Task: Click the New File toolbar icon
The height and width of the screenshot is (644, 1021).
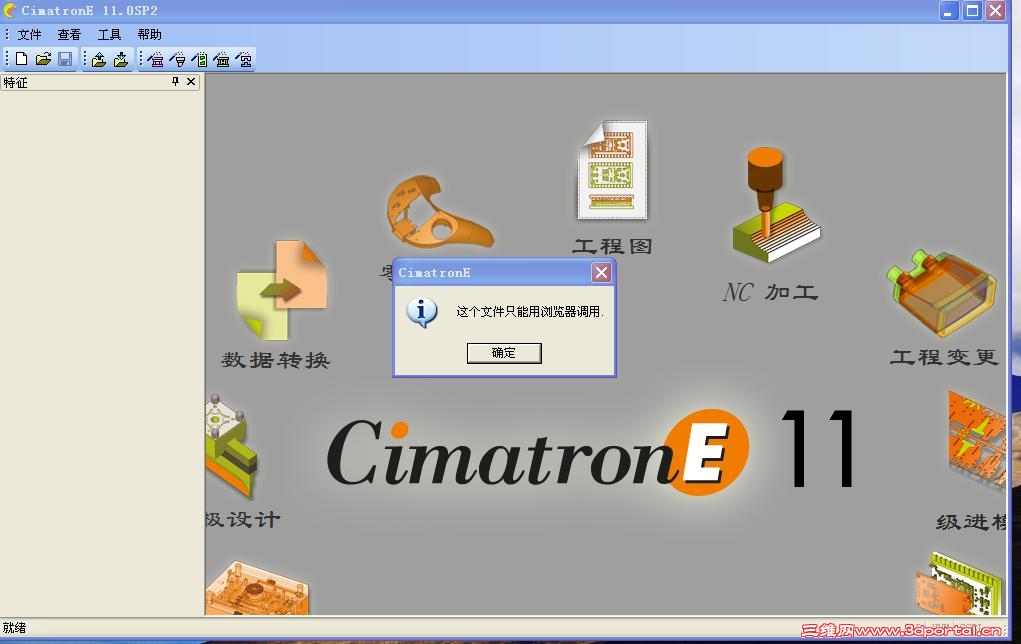Action: (21, 59)
